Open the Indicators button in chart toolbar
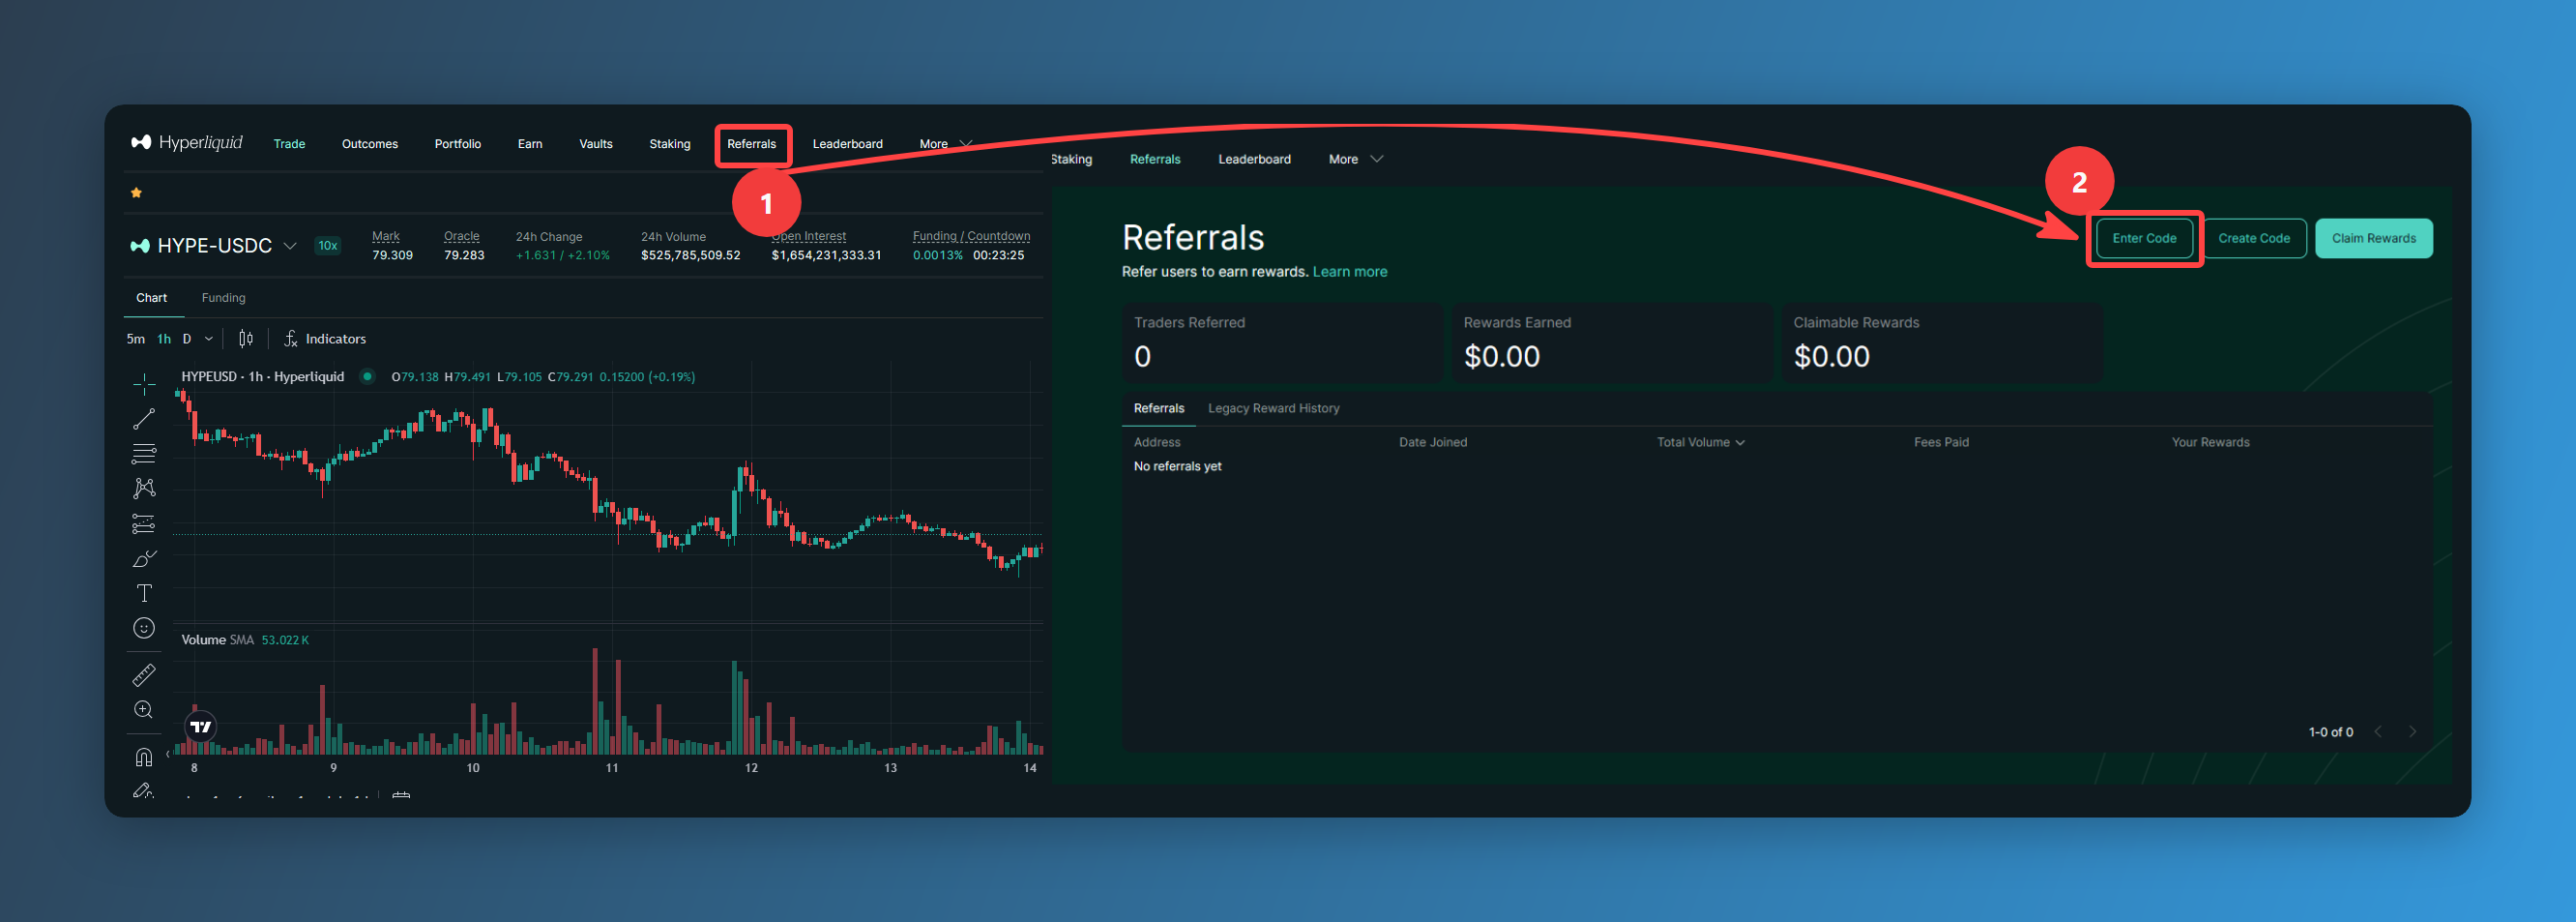 click(x=325, y=339)
